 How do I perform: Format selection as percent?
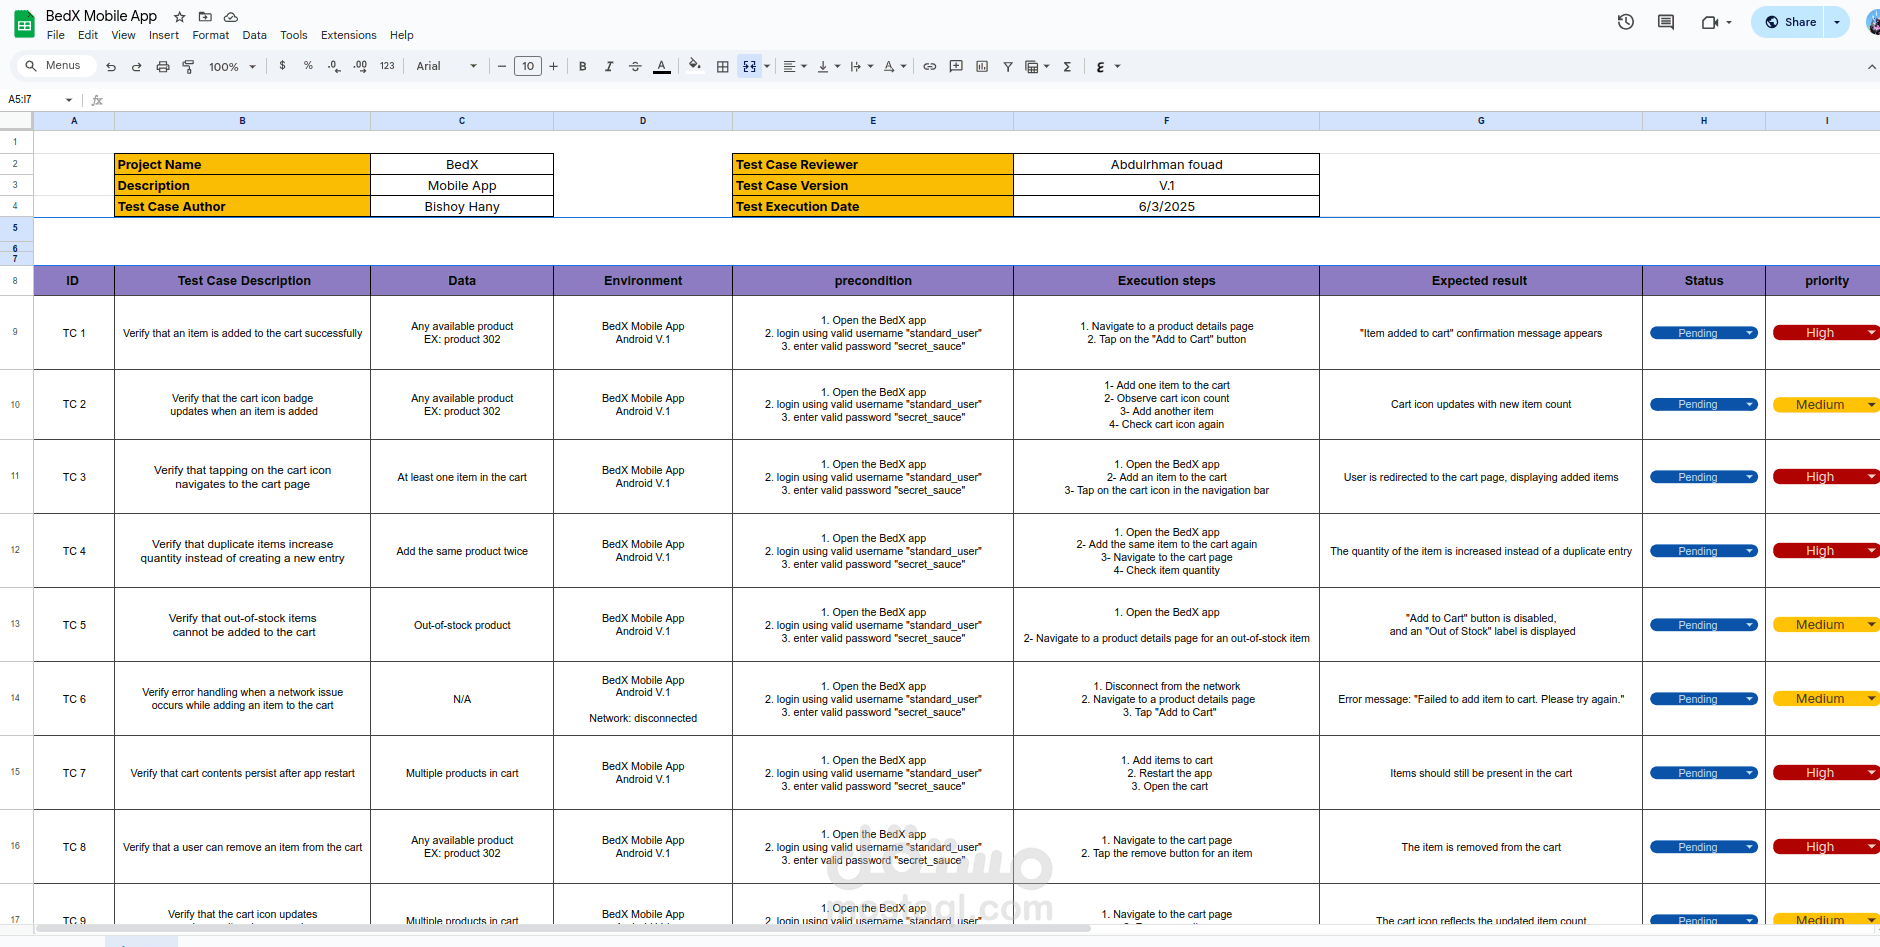pos(308,66)
